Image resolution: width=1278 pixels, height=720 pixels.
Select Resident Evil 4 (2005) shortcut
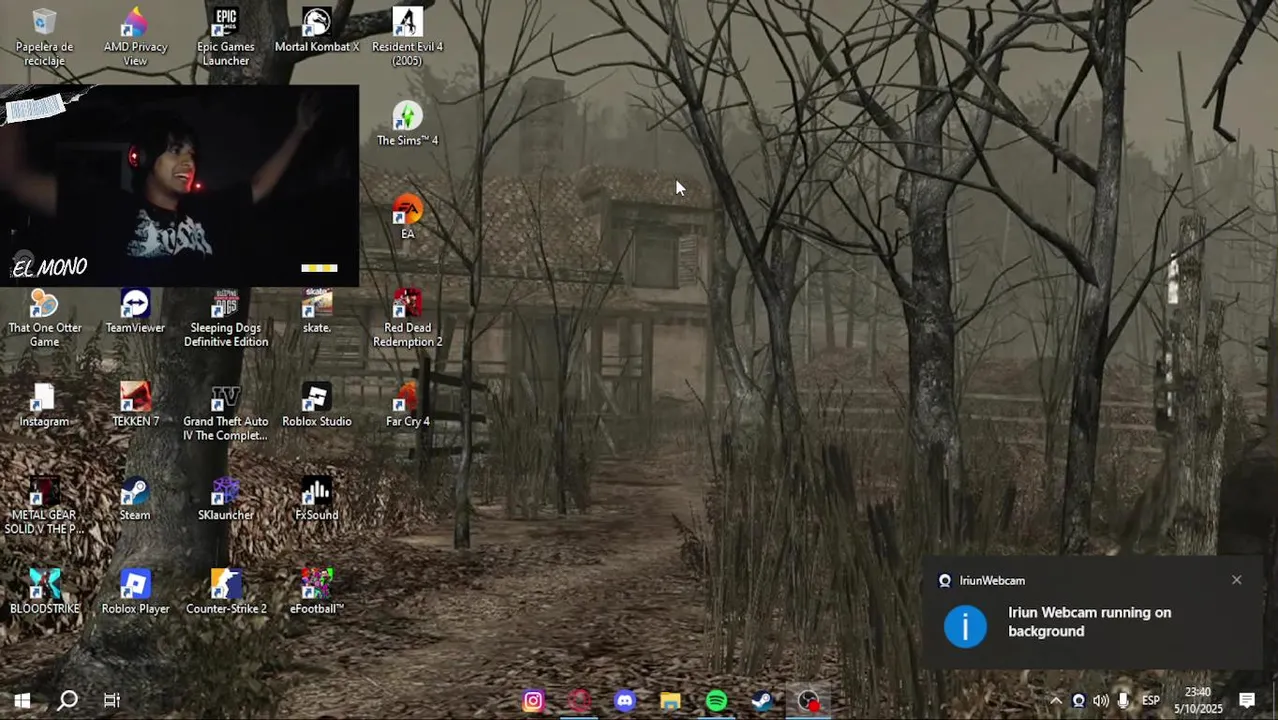pyautogui.click(x=407, y=38)
